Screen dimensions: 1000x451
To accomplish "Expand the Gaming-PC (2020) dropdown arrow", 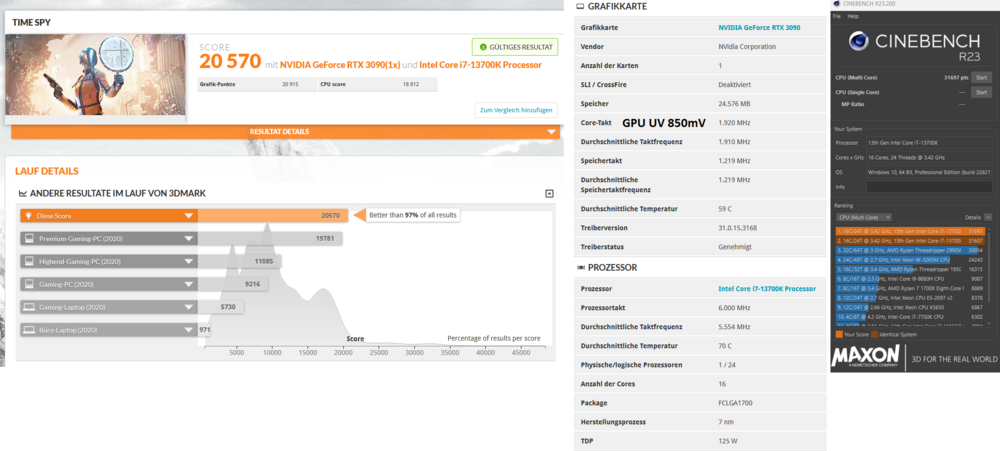I will point(188,284).
